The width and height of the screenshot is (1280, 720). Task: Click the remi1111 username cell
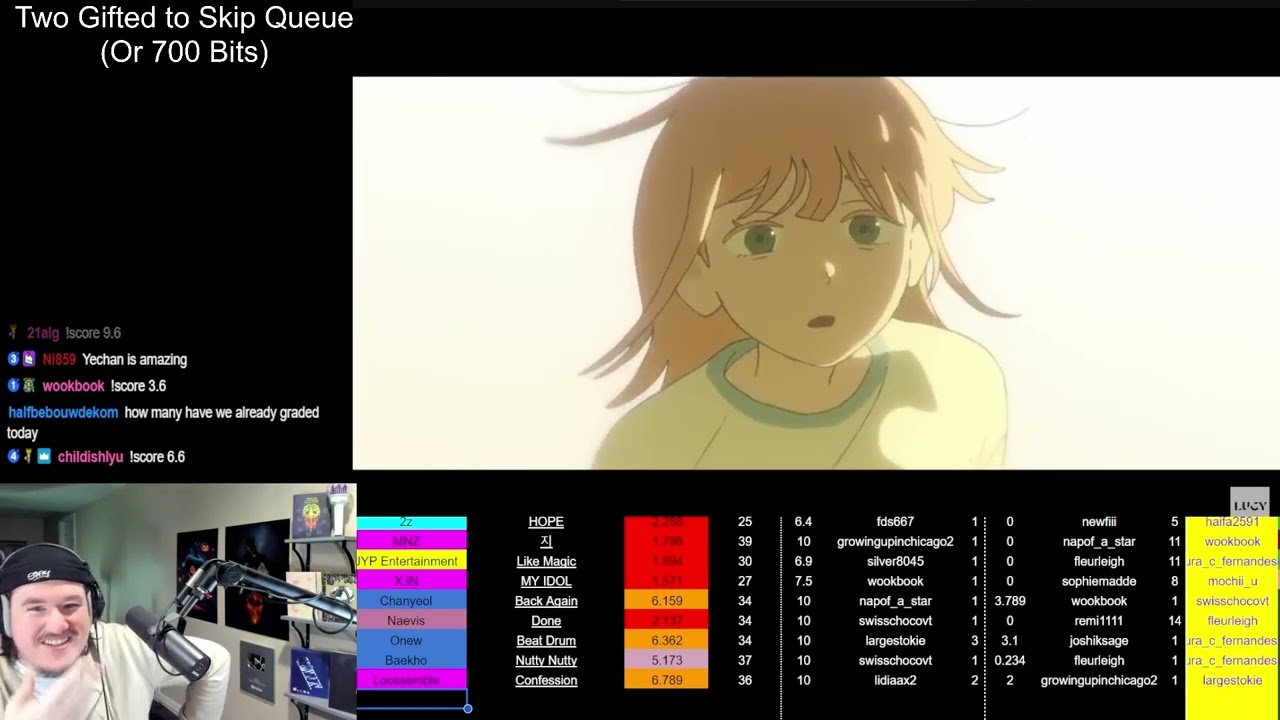pyautogui.click(x=1099, y=621)
